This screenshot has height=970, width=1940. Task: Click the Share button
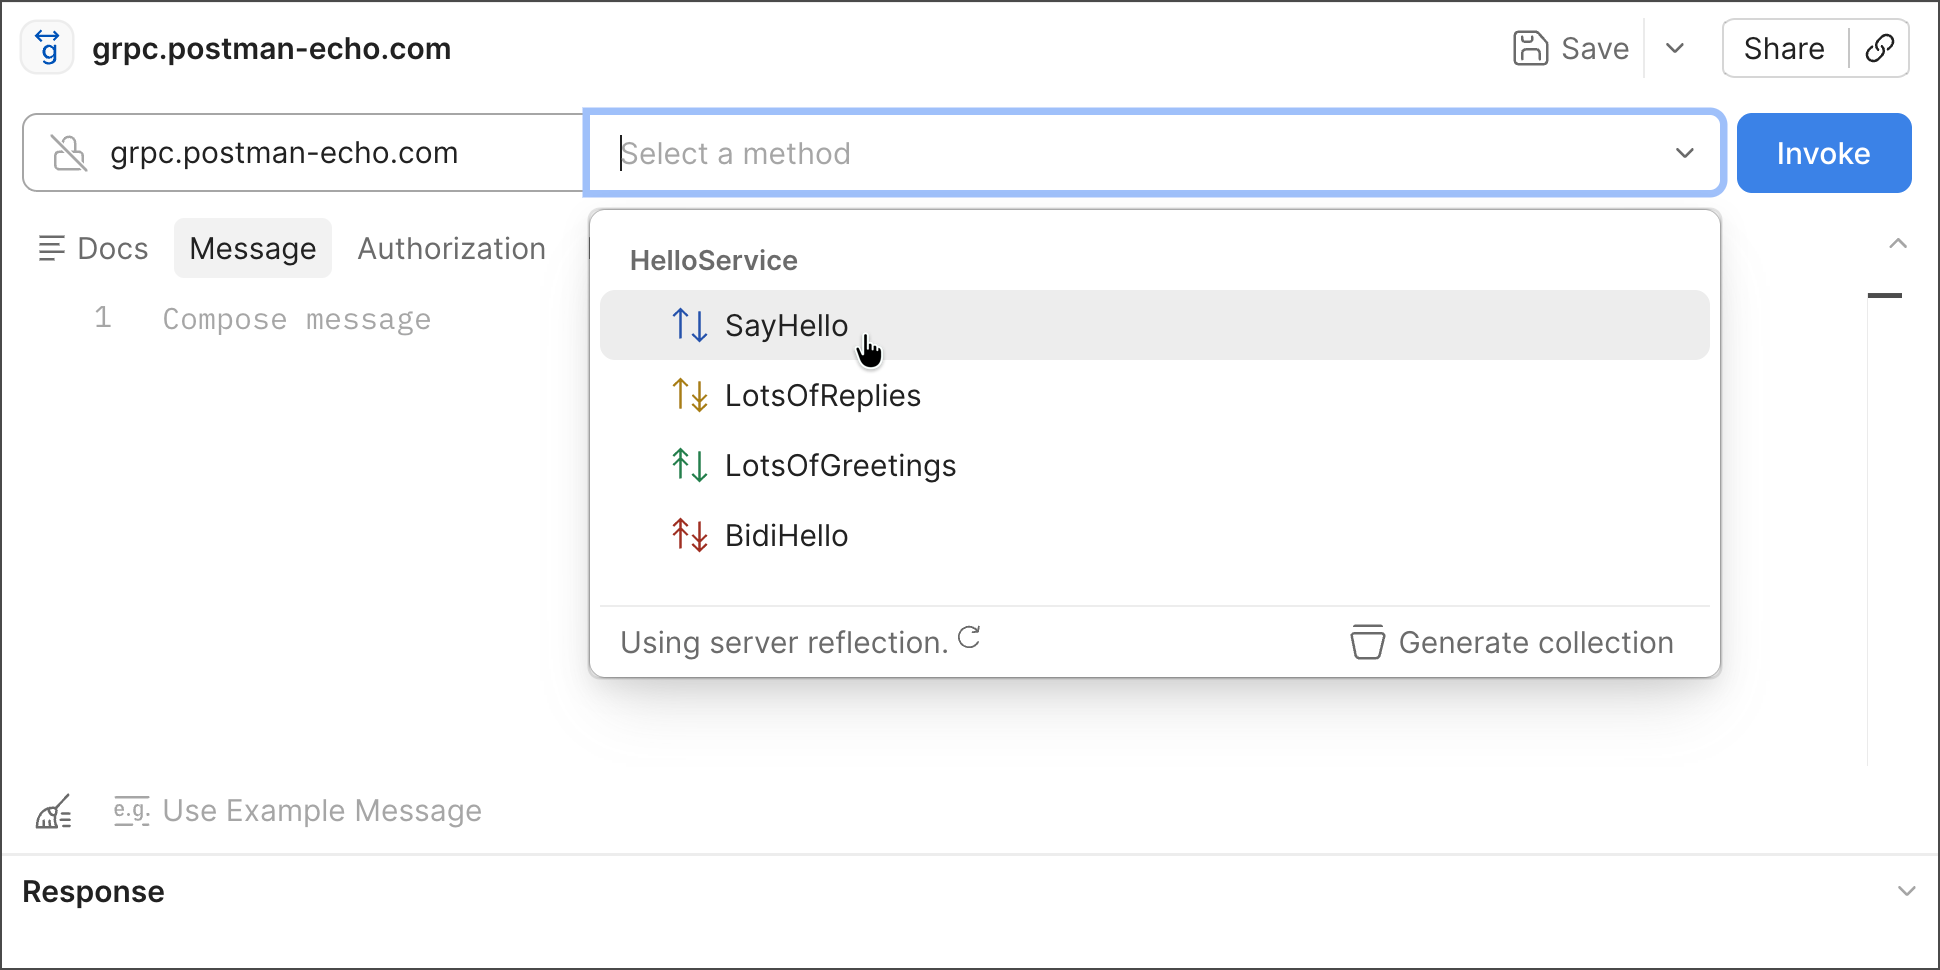point(1784,48)
